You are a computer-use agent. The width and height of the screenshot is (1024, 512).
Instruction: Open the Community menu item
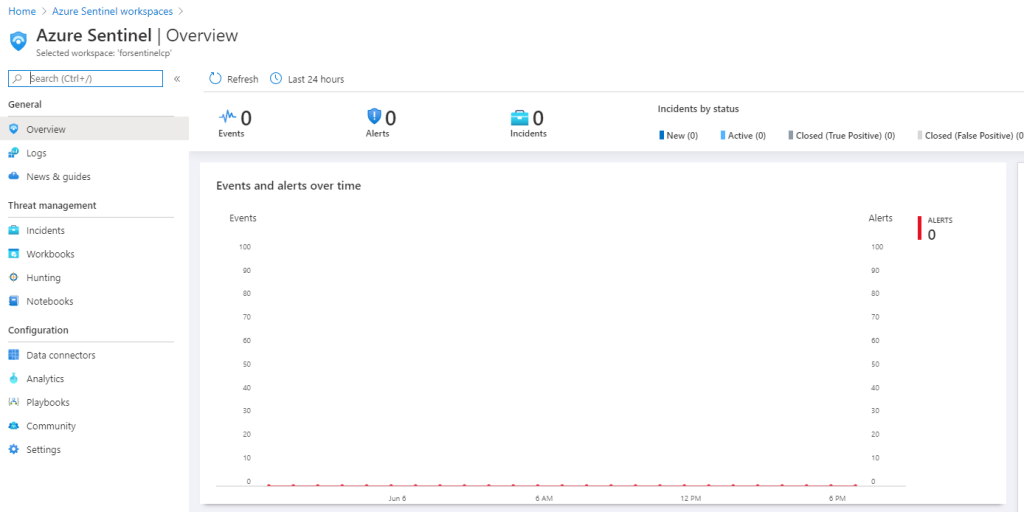[94, 426]
